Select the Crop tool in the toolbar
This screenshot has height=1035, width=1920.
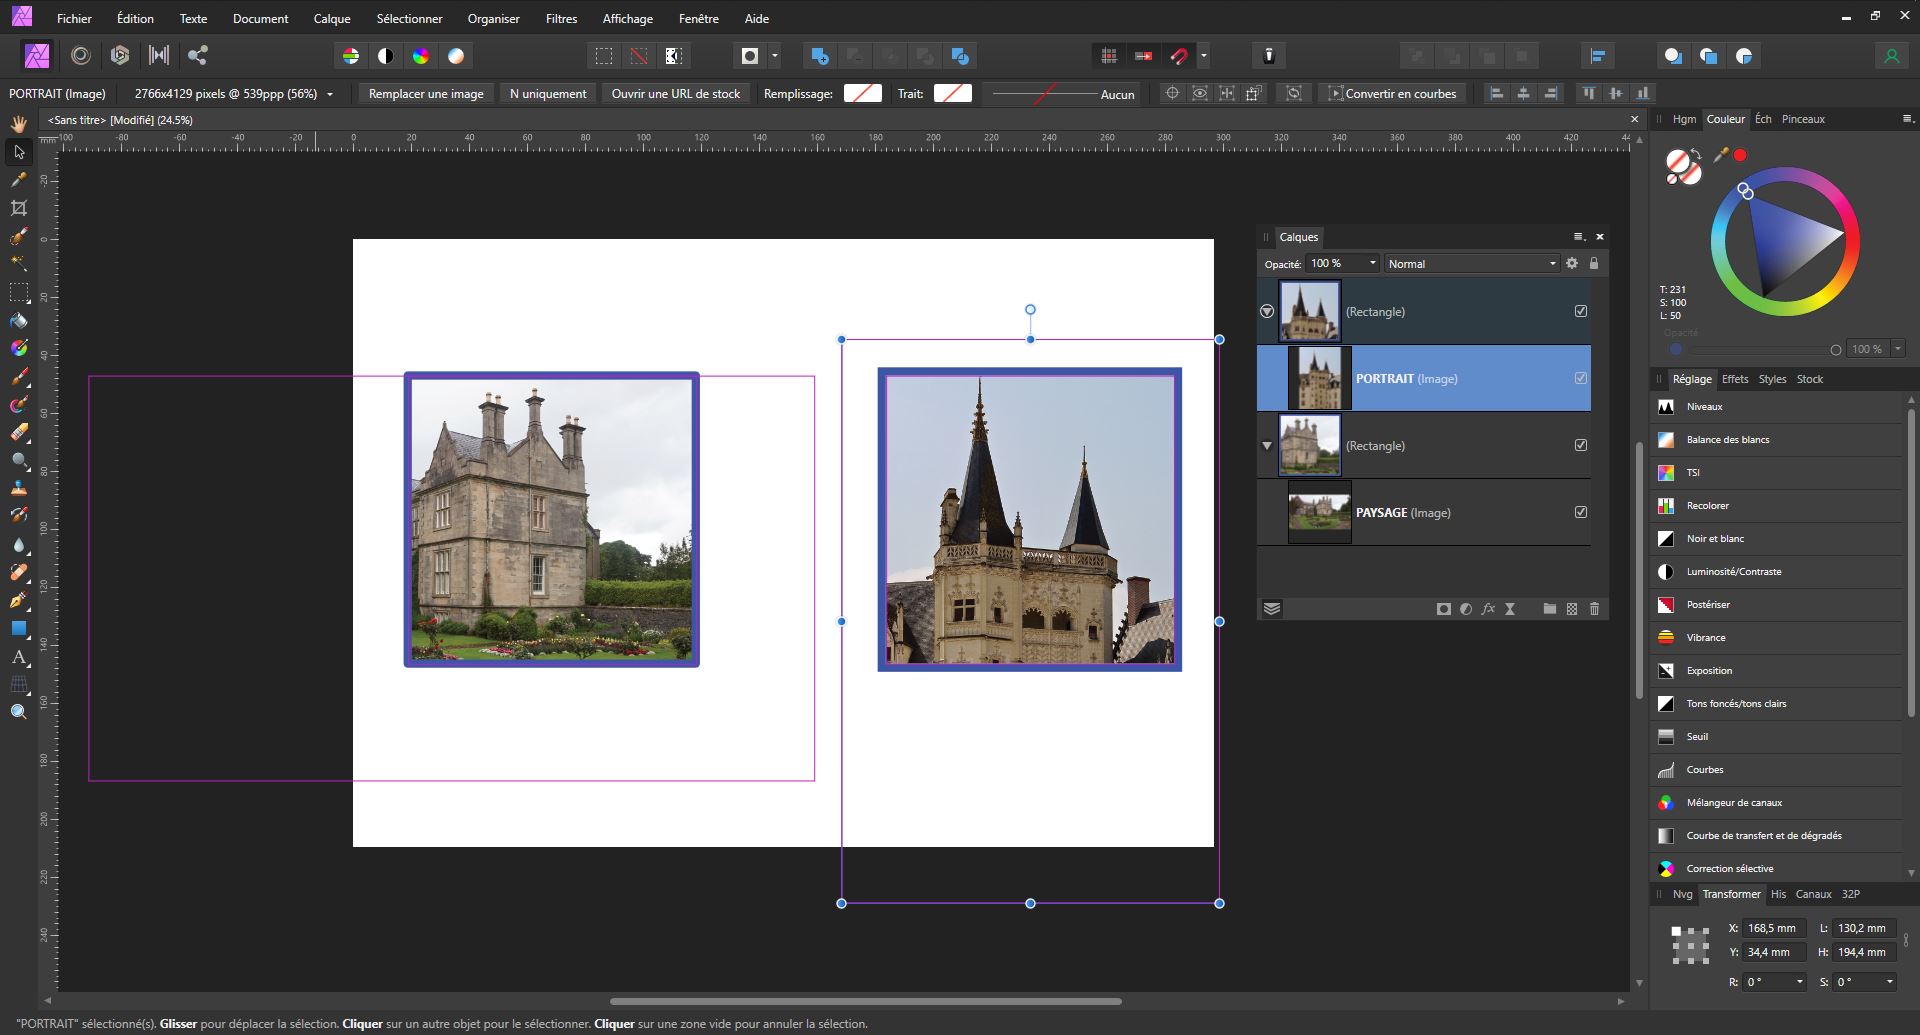click(x=18, y=208)
